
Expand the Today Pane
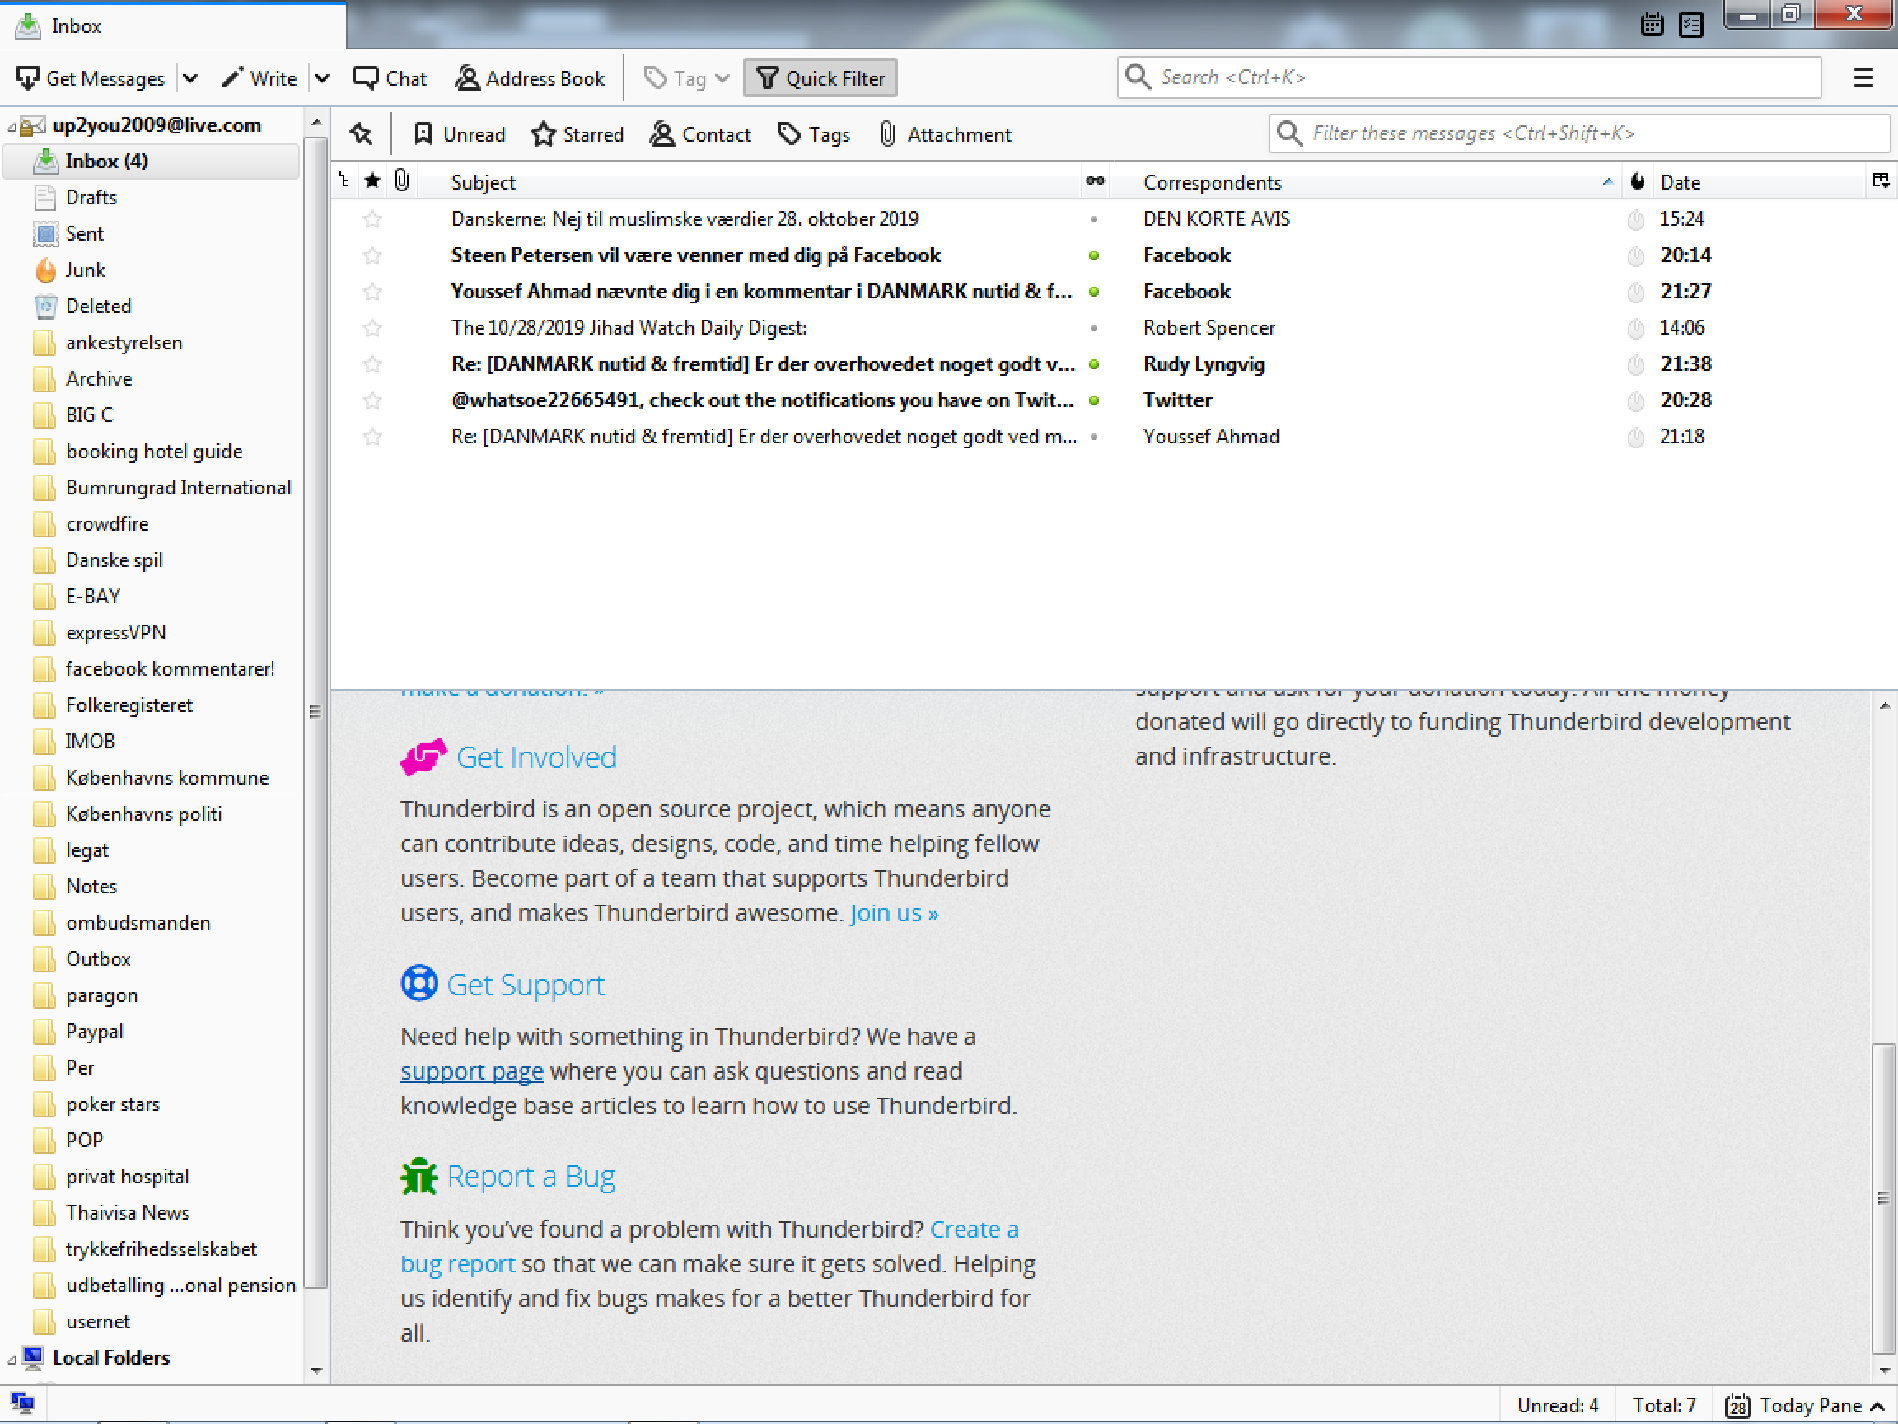[1806, 1405]
